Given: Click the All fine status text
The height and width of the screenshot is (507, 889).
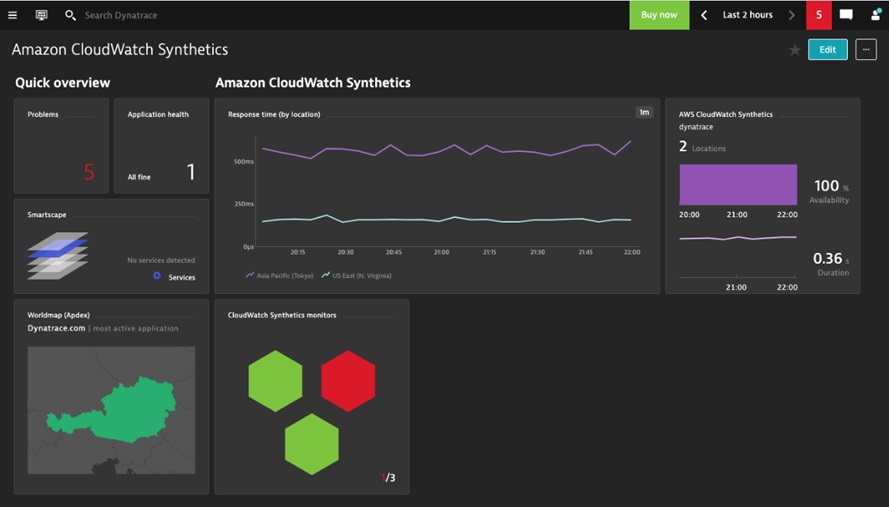Looking at the screenshot, I should [x=139, y=177].
